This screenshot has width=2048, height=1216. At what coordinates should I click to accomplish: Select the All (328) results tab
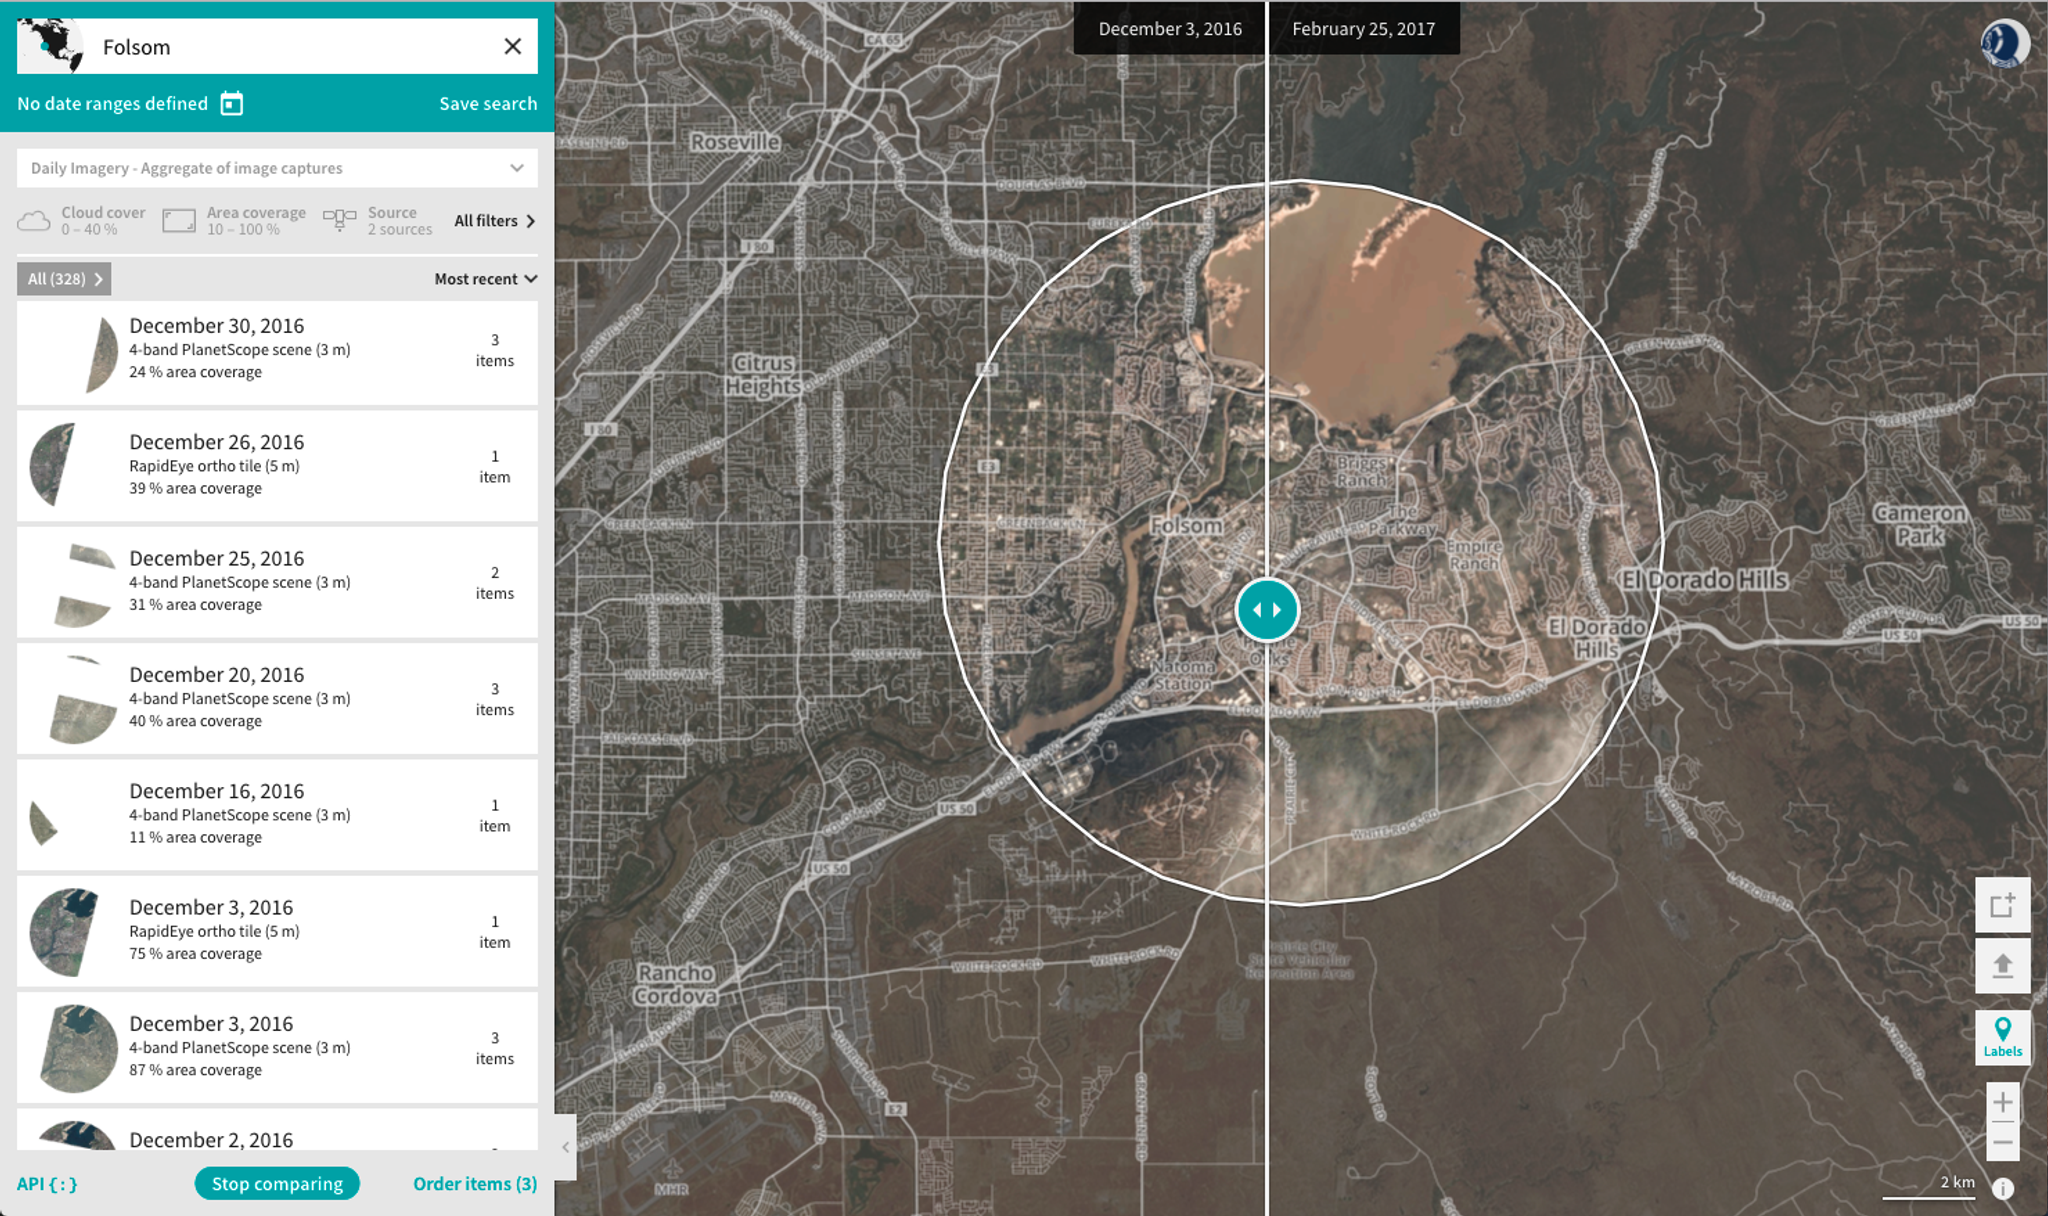(64, 279)
